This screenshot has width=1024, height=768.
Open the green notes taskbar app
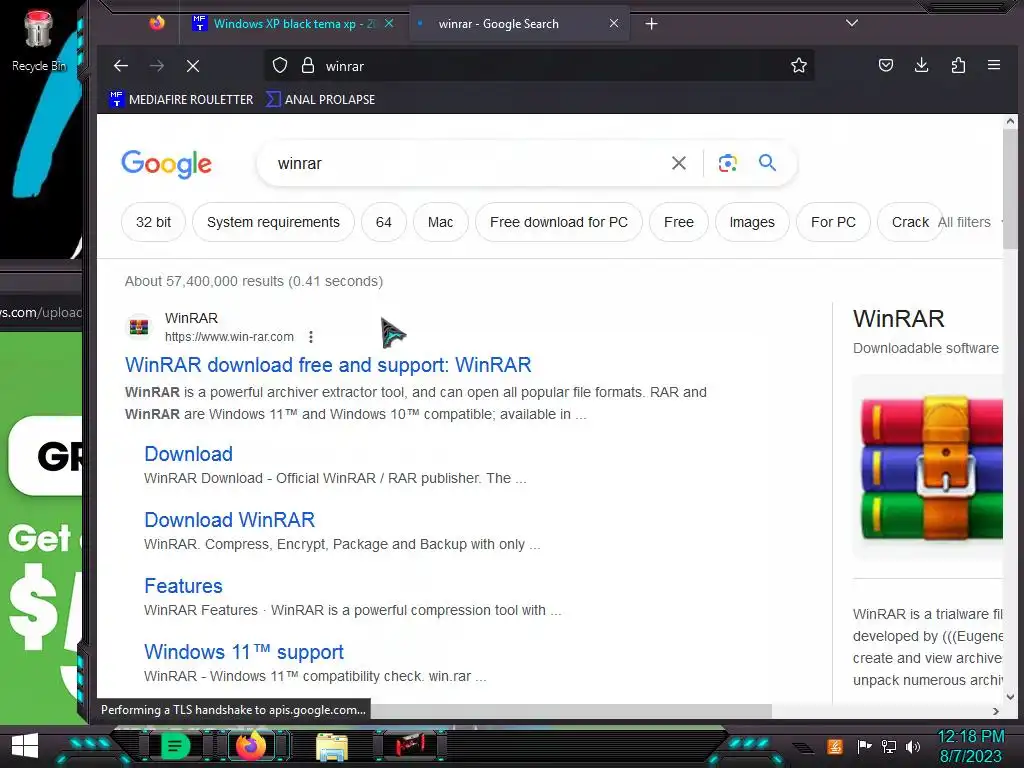tap(174, 745)
